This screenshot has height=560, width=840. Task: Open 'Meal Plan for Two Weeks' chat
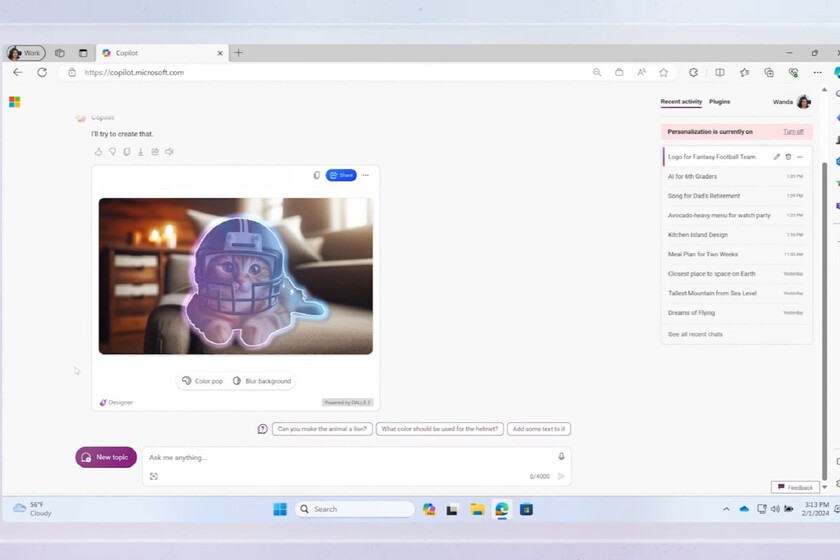pyautogui.click(x=737, y=254)
